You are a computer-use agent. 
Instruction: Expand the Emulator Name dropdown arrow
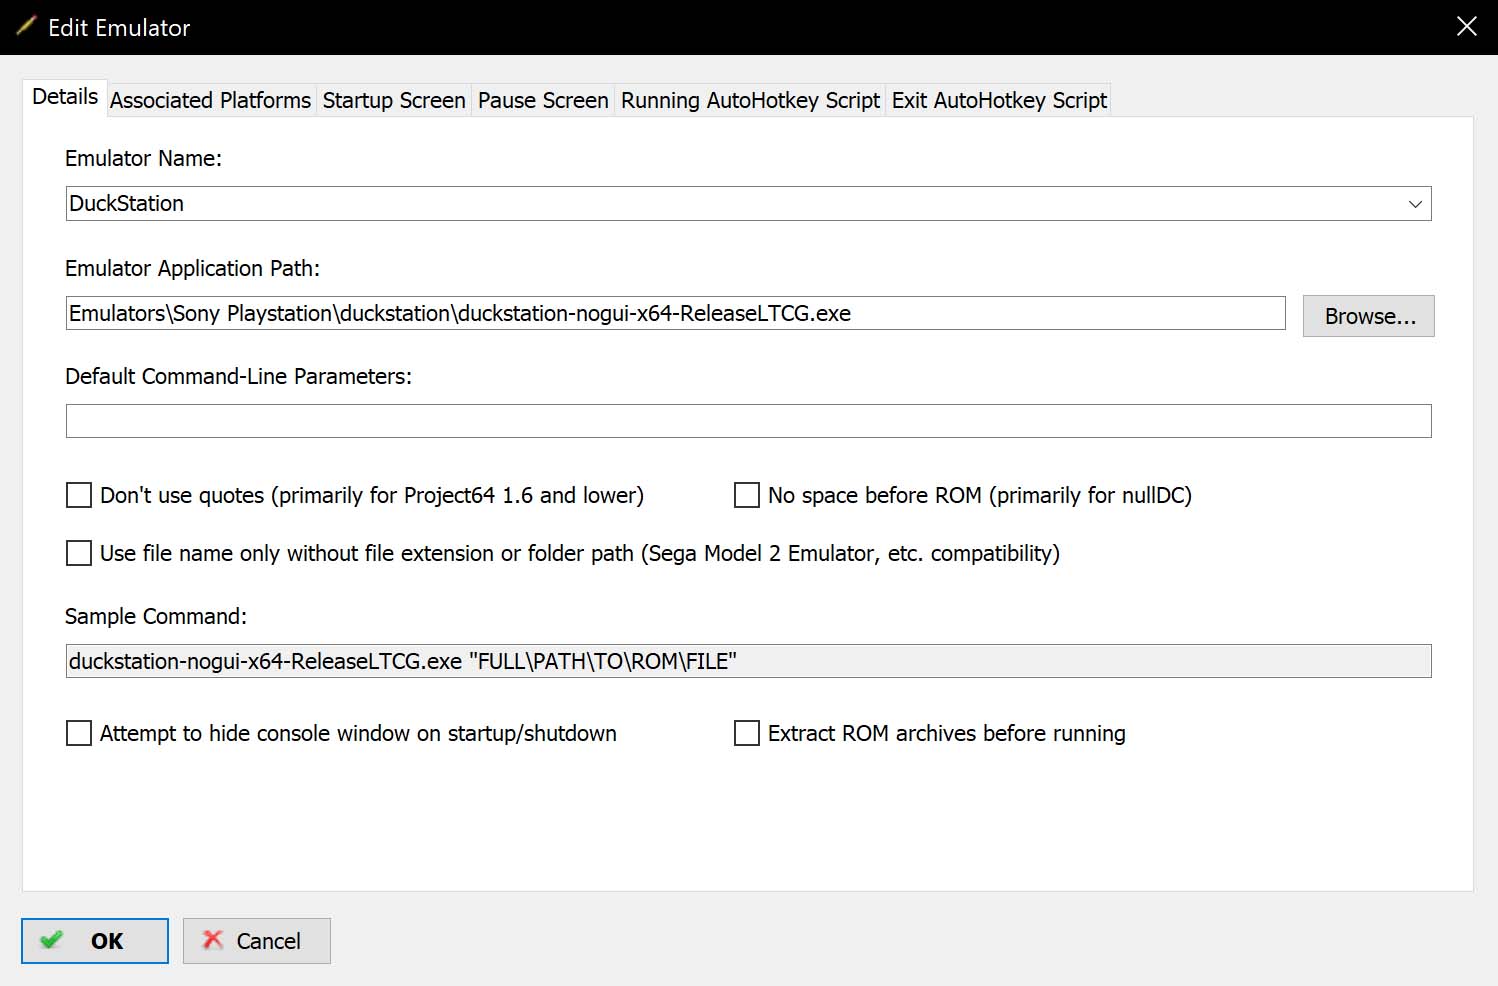coord(1415,204)
